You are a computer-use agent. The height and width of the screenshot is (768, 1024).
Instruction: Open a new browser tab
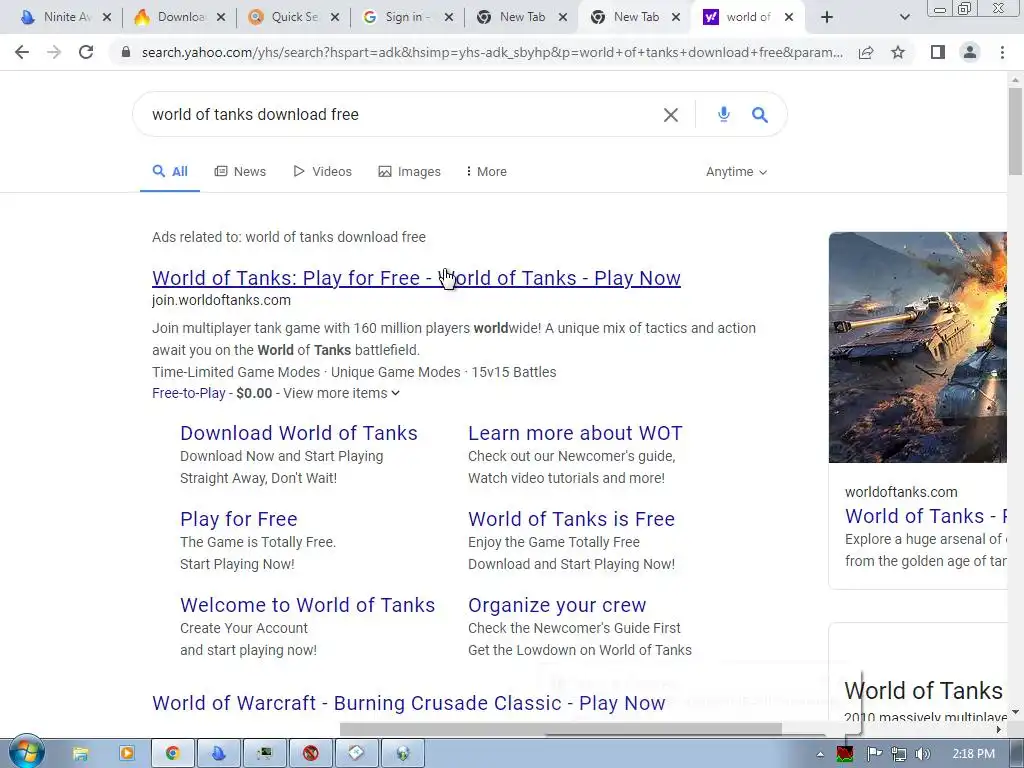827,18
